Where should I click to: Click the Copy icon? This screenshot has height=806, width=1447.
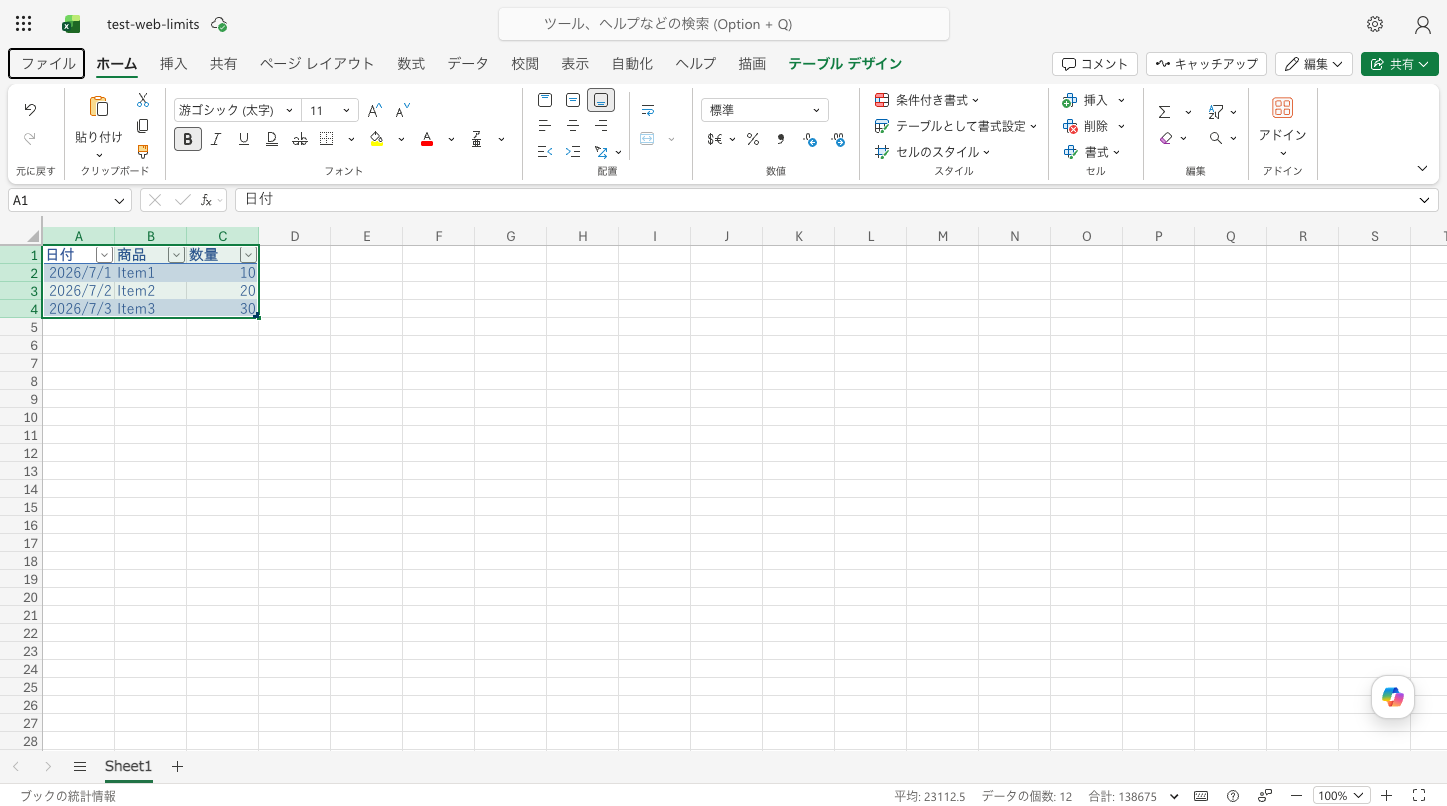coord(143,126)
